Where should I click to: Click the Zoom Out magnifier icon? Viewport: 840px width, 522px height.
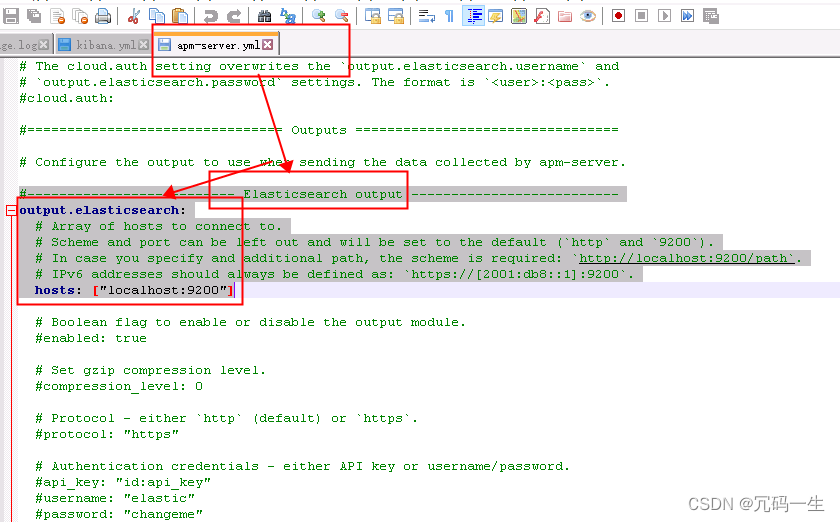click(341, 16)
